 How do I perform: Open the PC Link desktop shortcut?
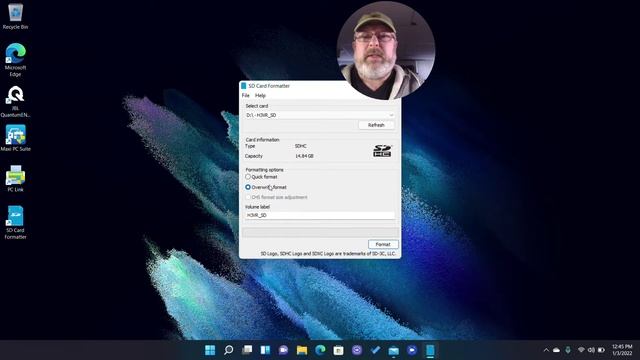coord(15,179)
